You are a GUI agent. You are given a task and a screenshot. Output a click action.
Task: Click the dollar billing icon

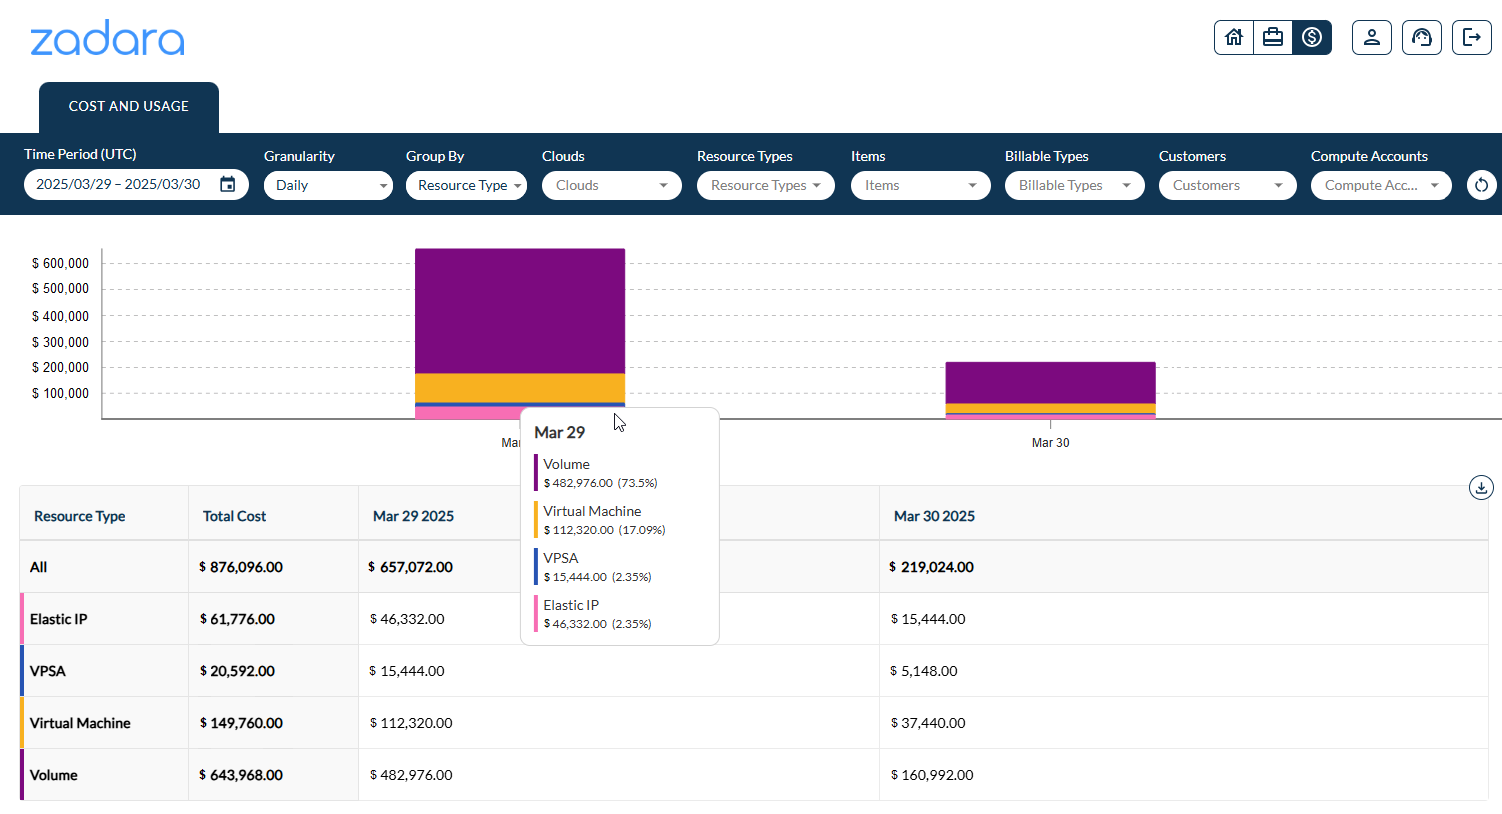1312,37
